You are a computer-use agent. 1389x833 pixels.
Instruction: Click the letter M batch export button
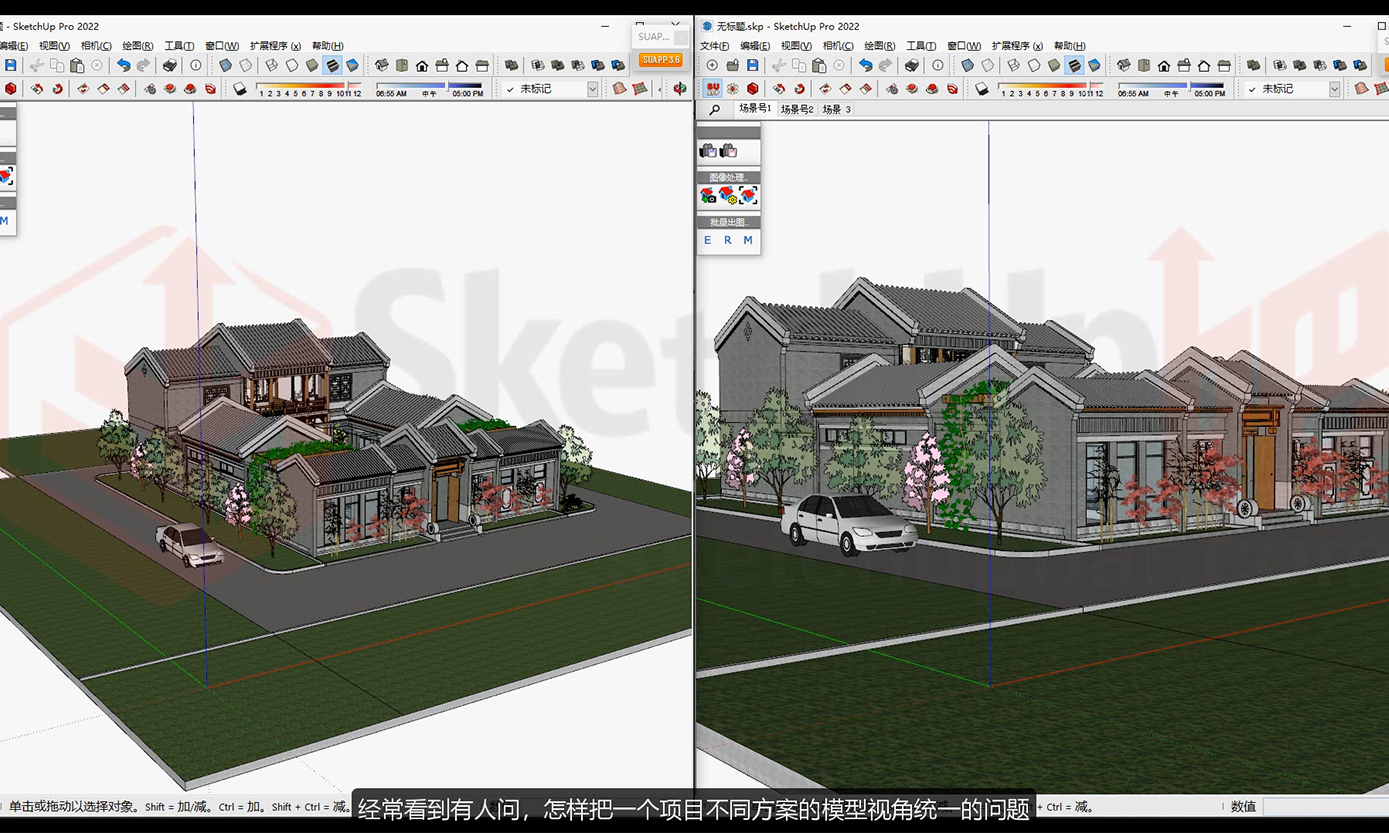coord(748,240)
